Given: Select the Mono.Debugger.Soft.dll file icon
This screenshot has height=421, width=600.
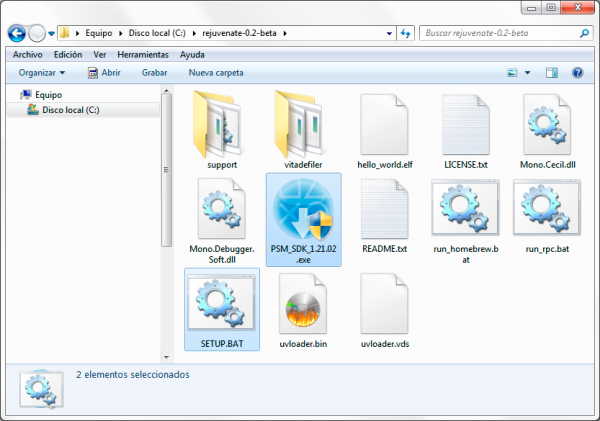Looking at the screenshot, I should (222, 209).
